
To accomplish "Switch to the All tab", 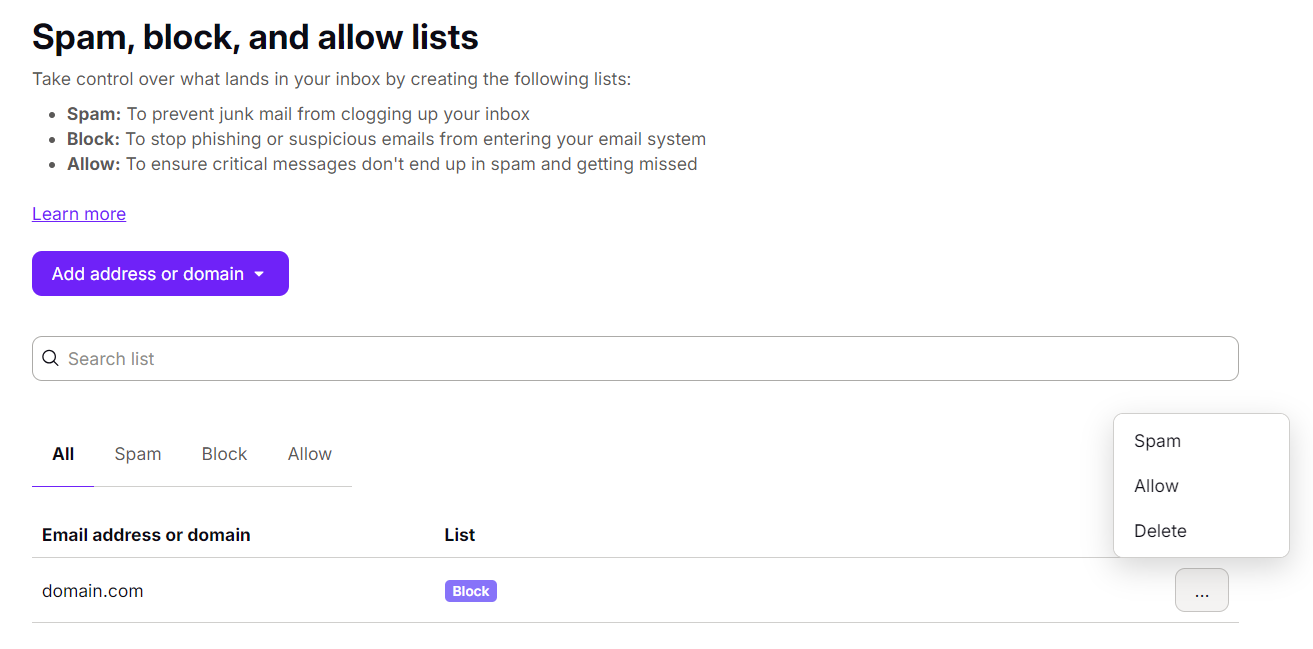I will point(63,454).
